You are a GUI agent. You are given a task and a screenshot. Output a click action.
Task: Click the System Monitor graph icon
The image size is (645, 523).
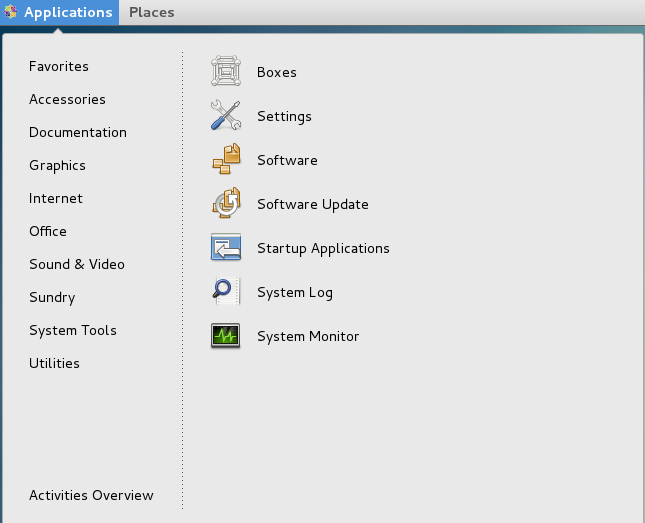click(x=226, y=335)
